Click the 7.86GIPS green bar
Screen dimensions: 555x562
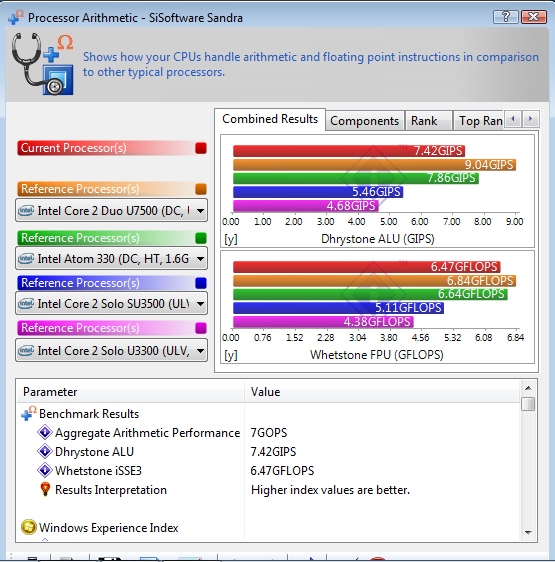[356, 178]
